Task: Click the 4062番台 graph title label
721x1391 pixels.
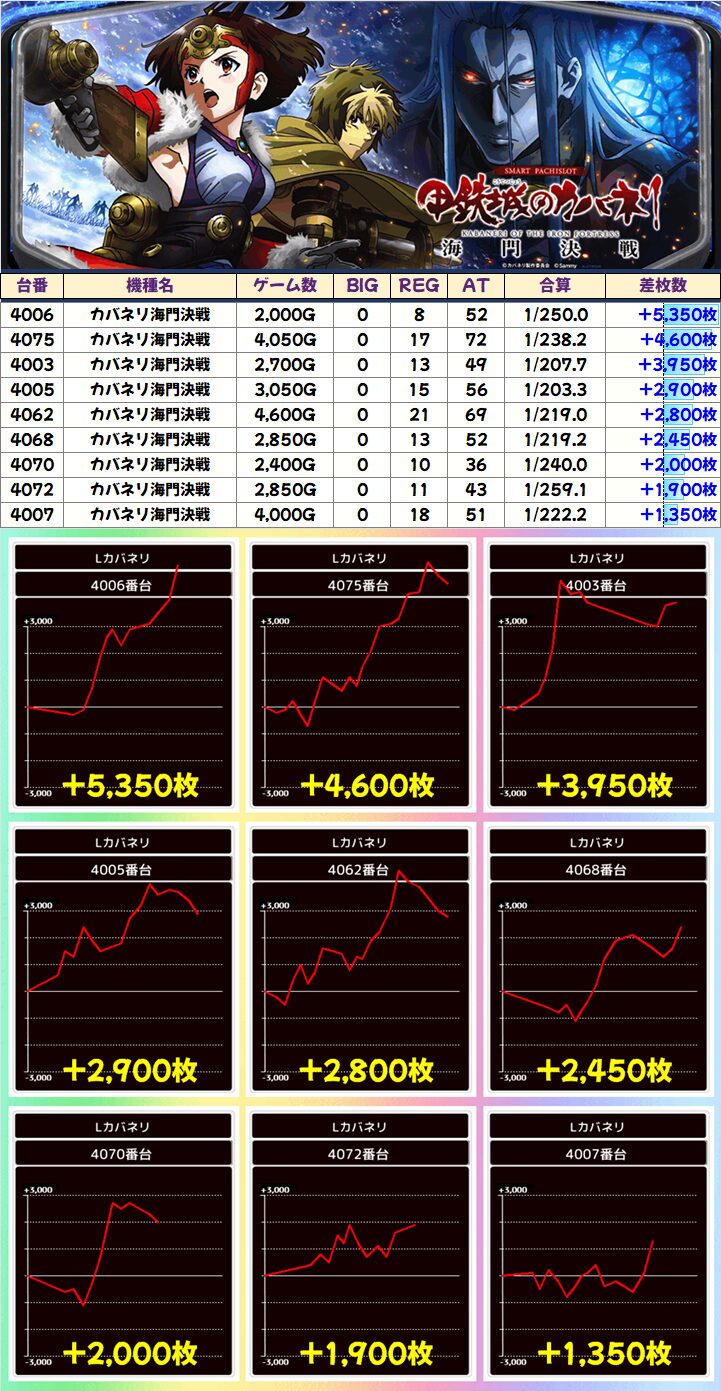Action: (x=360, y=870)
